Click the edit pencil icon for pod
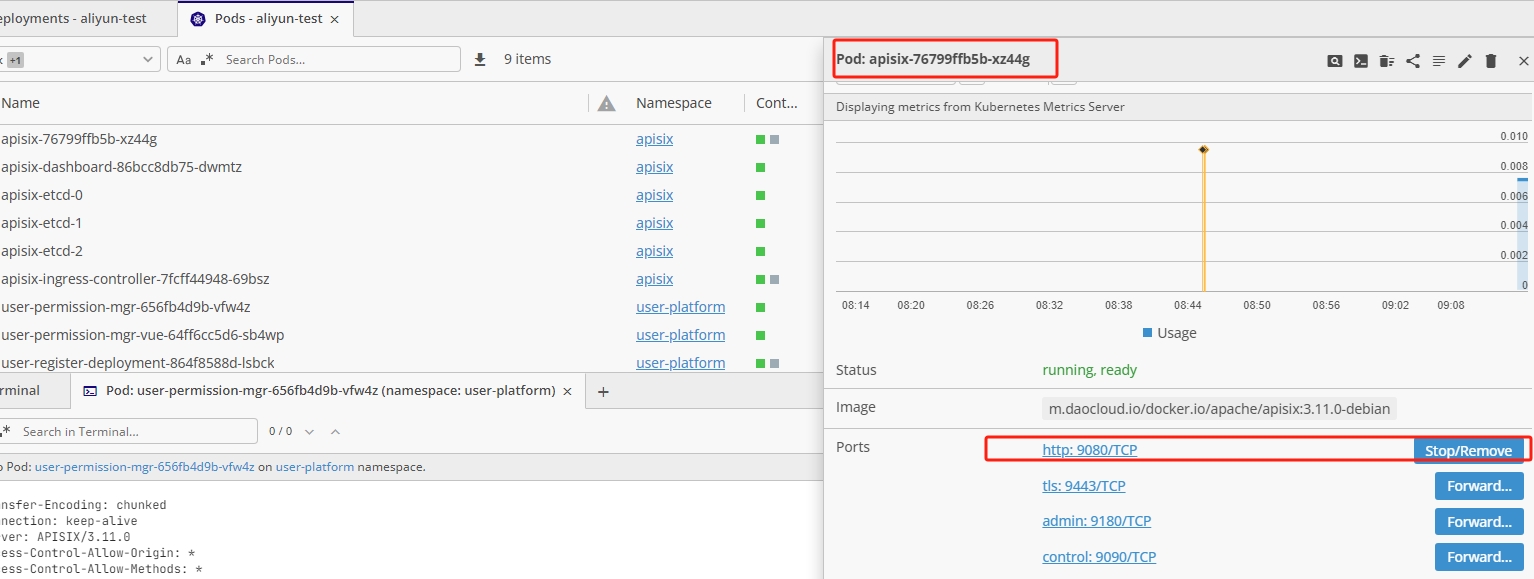Image resolution: width=1534 pixels, height=579 pixels. pos(1464,61)
